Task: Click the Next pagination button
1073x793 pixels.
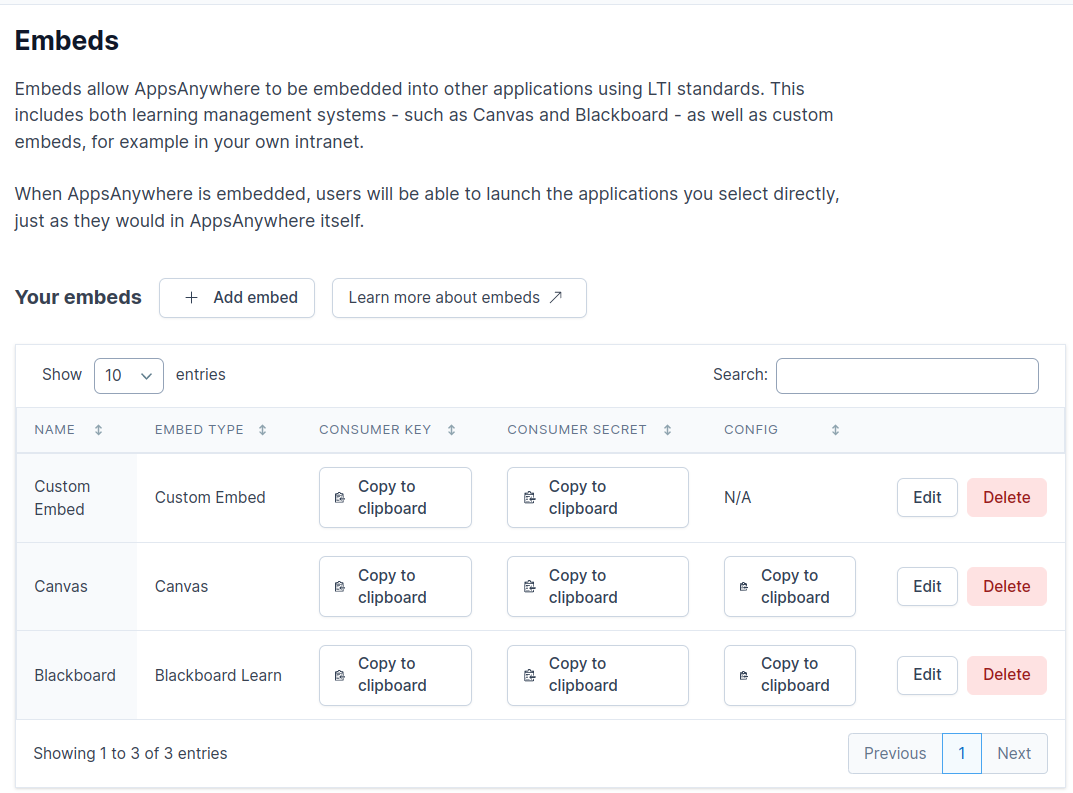Action: pyautogui.click(x=1014, y=754)
